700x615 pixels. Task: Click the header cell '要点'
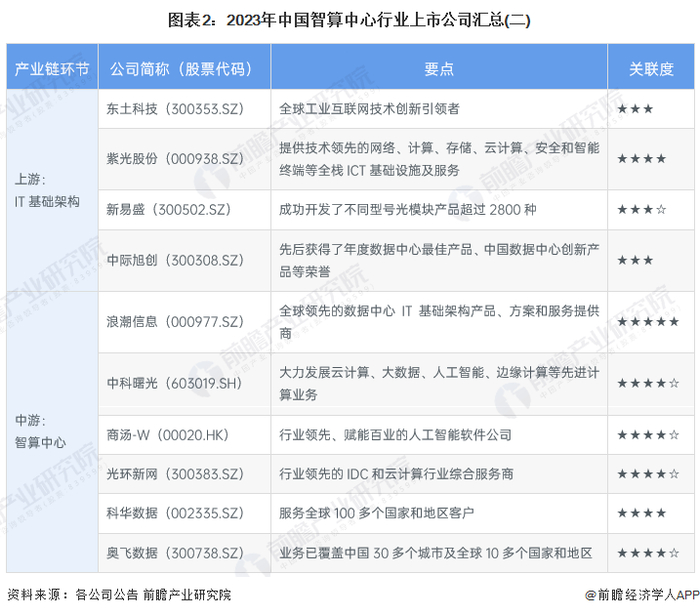click(439, 68)
